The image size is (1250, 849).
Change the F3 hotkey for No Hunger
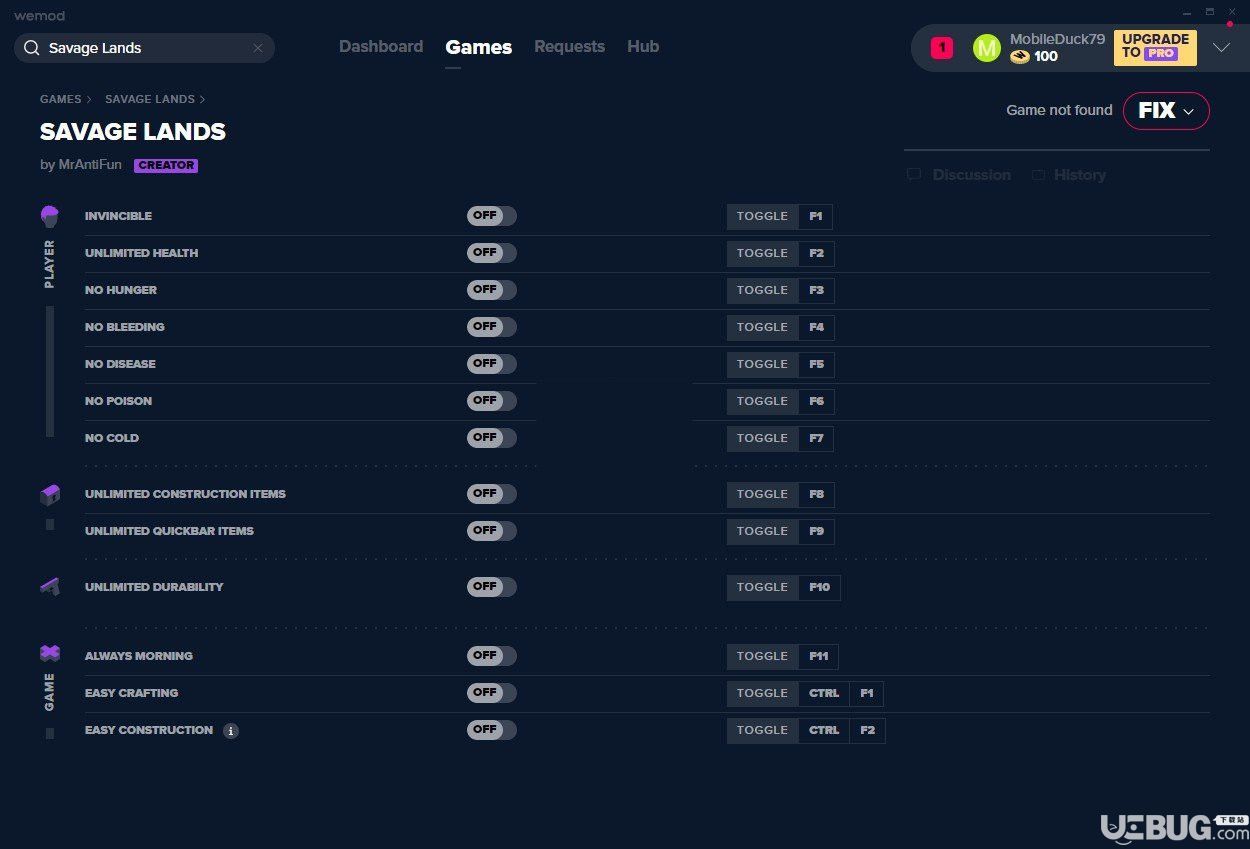tap(817, 290)
